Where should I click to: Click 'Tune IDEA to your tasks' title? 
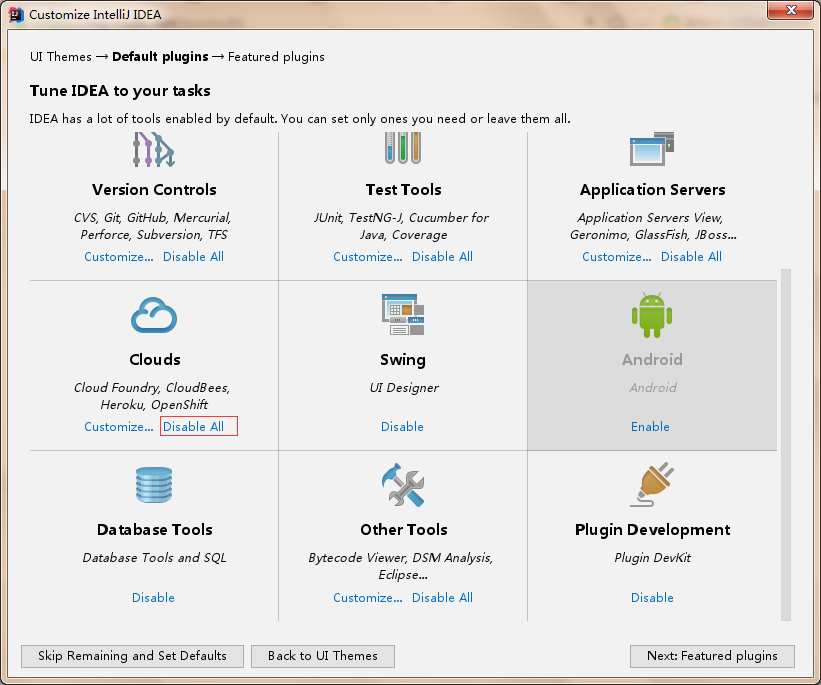click(x=120, y=91)
